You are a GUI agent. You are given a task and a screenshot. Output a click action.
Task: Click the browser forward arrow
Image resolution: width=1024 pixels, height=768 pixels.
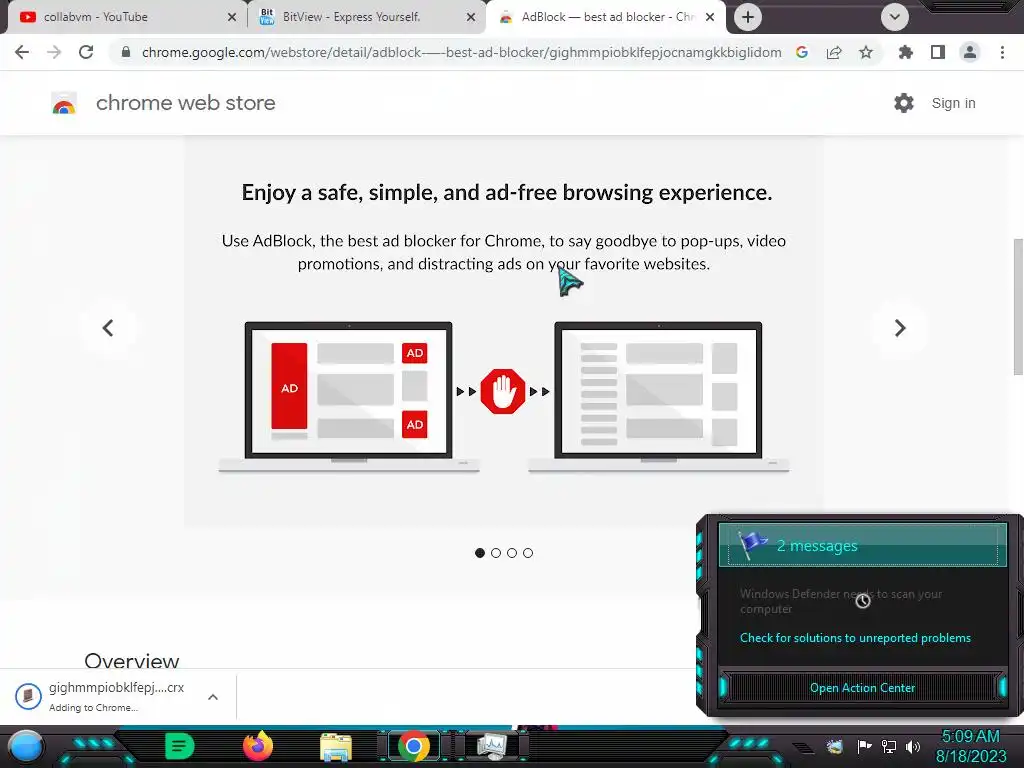tap(54, 52)
